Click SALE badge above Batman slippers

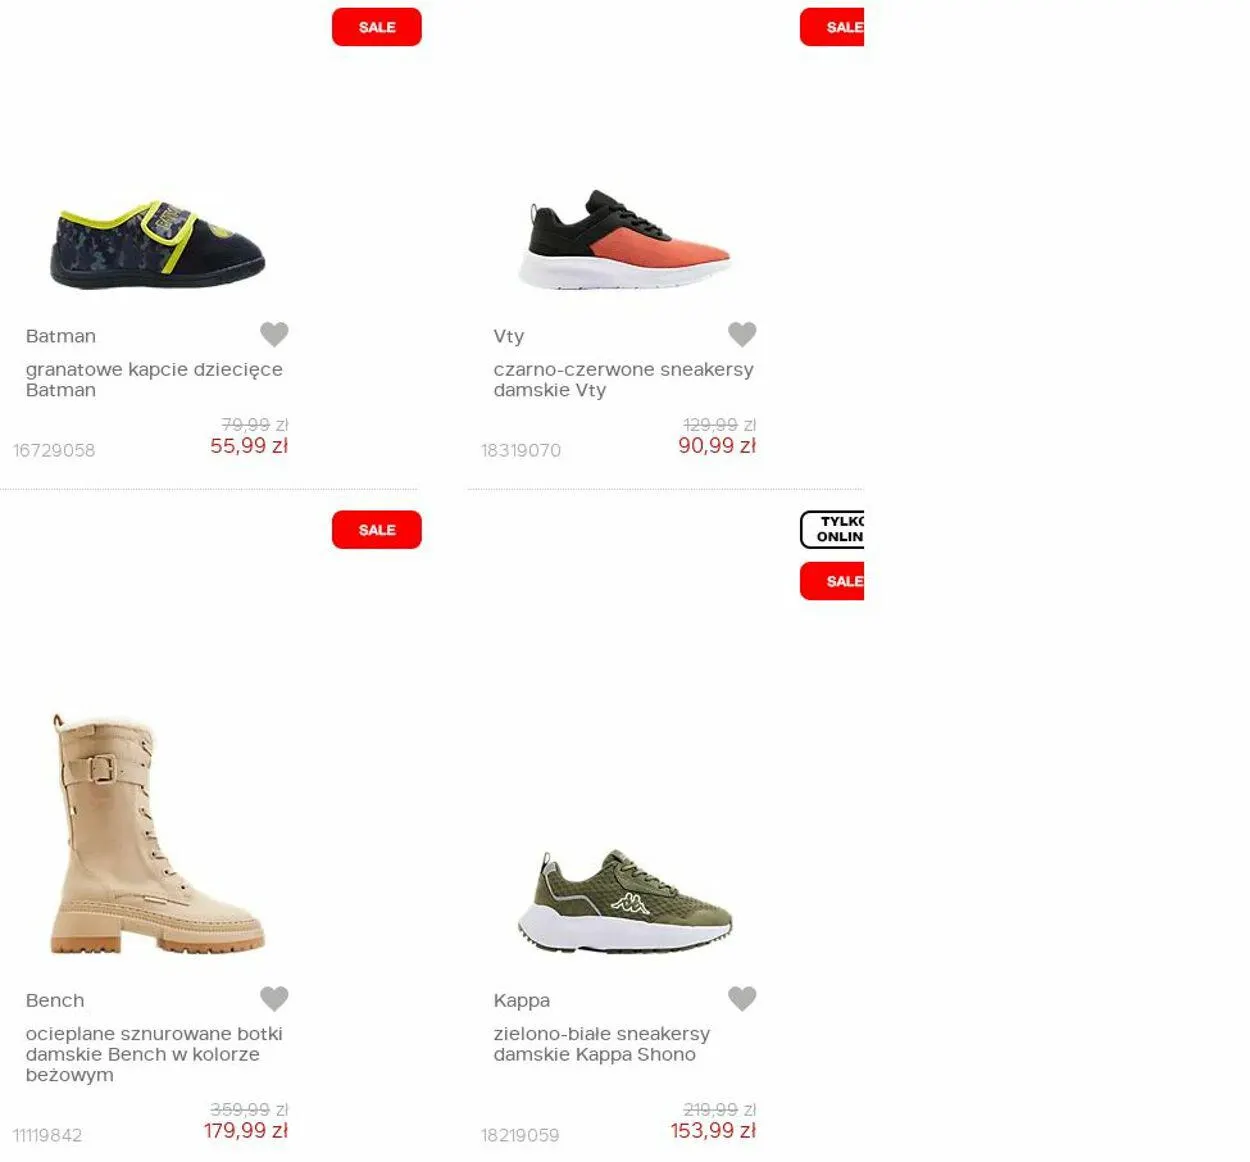click(377, 27)
